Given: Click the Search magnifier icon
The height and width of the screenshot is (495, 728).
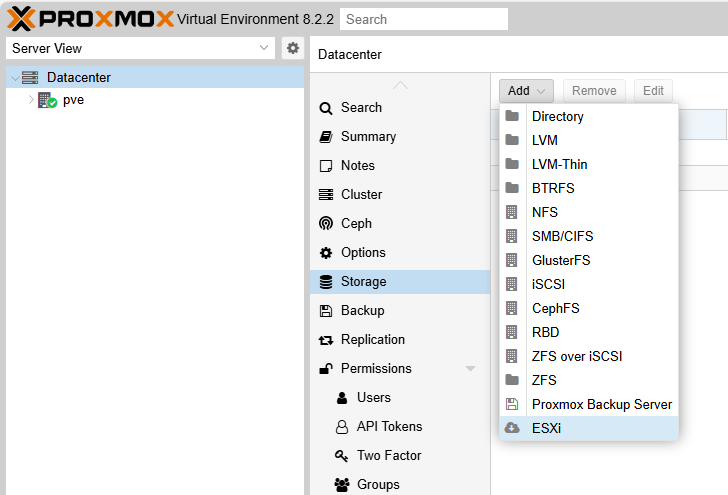Looking at the screenshot, I should 326,108.
